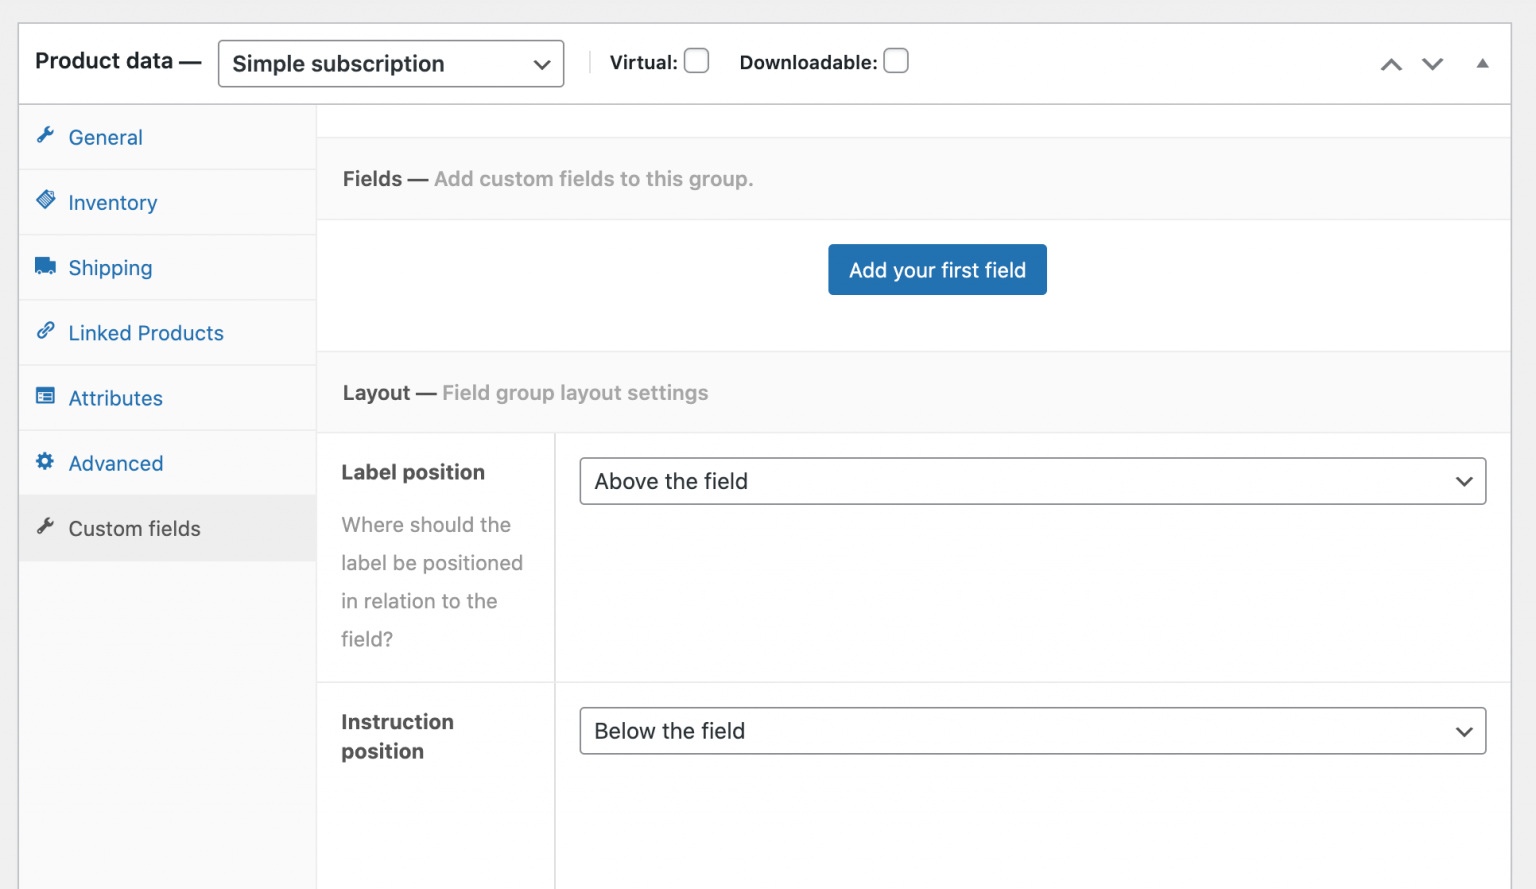Select the truck icon beside Shipping
Screen dimensions: 1536x889
coord(45,266)
